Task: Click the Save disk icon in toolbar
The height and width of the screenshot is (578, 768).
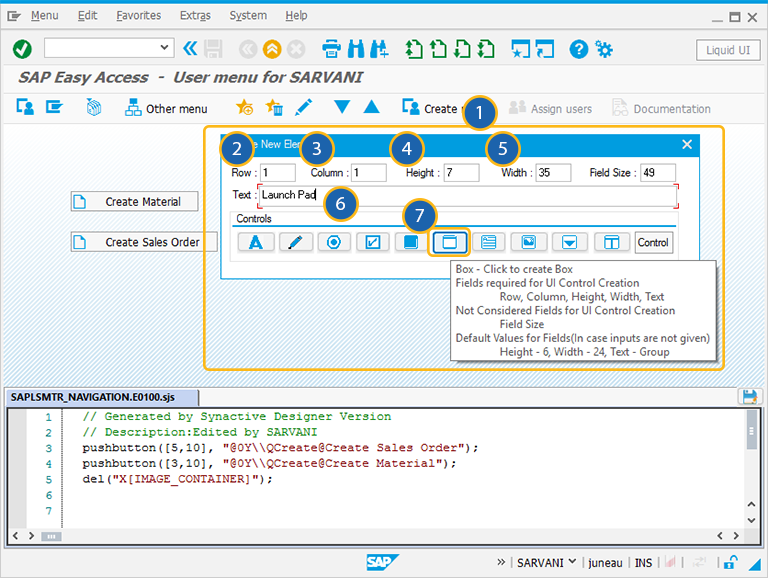Action: pyautogui.click(x=213, y=49)
